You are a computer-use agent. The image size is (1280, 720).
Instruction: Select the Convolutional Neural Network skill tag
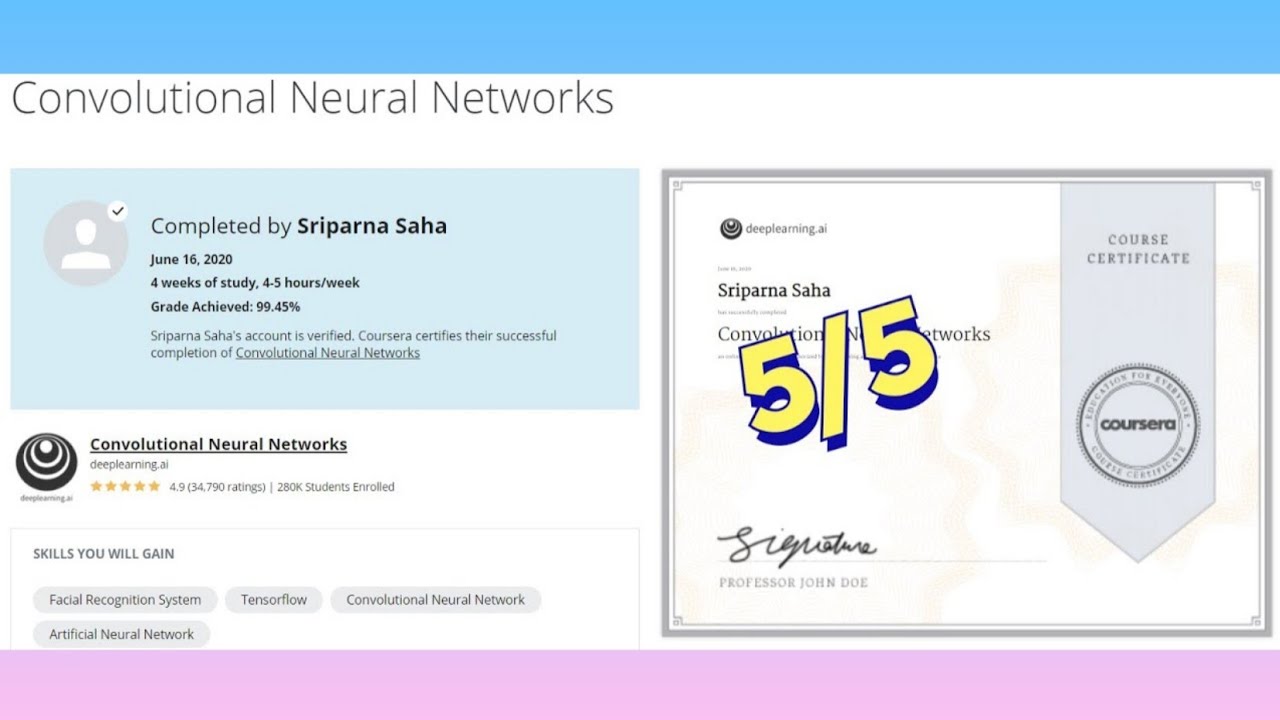tap(435, 600)
